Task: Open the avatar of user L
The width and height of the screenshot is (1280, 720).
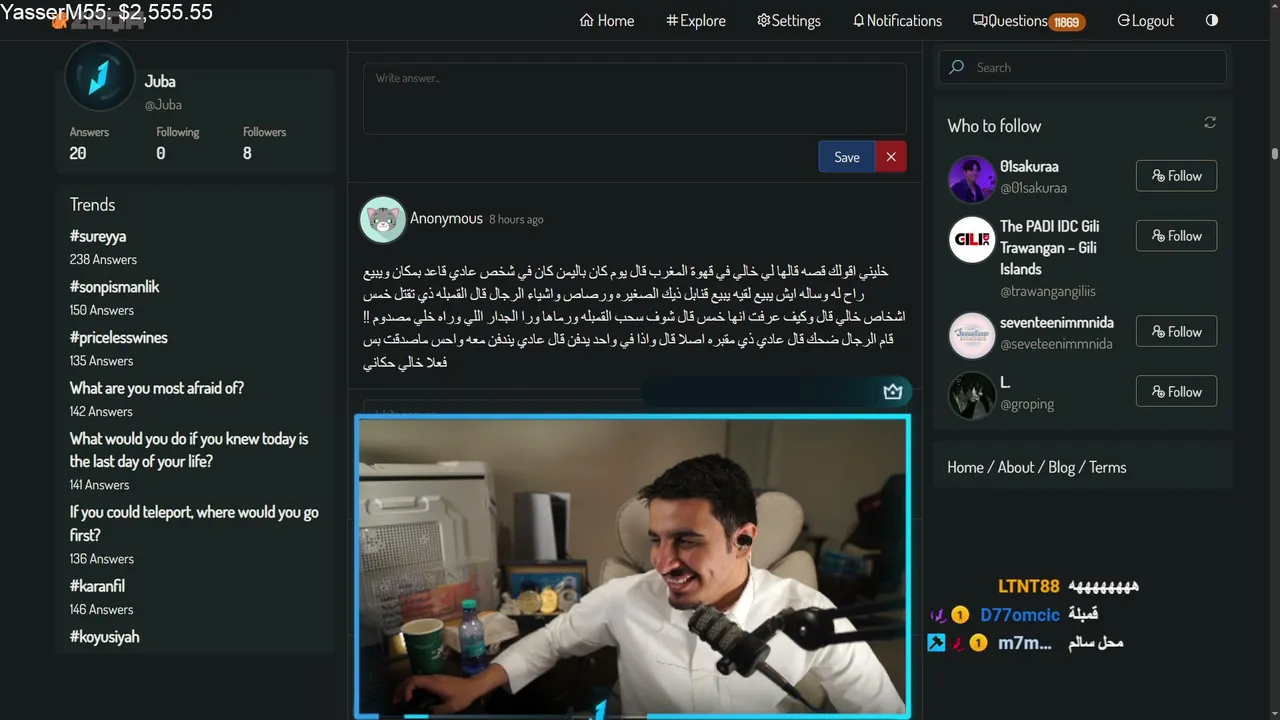Action: click(972, 395)
